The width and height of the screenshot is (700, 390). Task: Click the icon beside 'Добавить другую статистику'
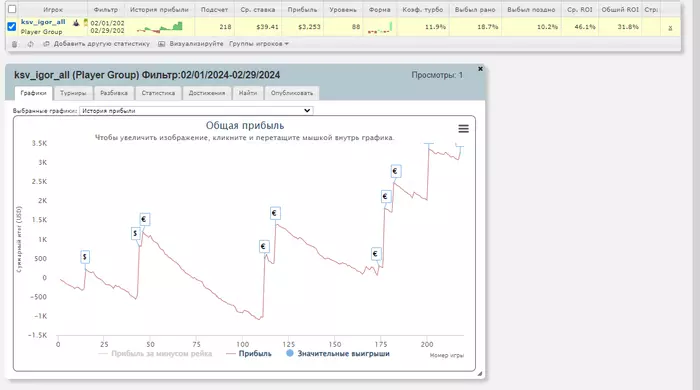(46, 44)
